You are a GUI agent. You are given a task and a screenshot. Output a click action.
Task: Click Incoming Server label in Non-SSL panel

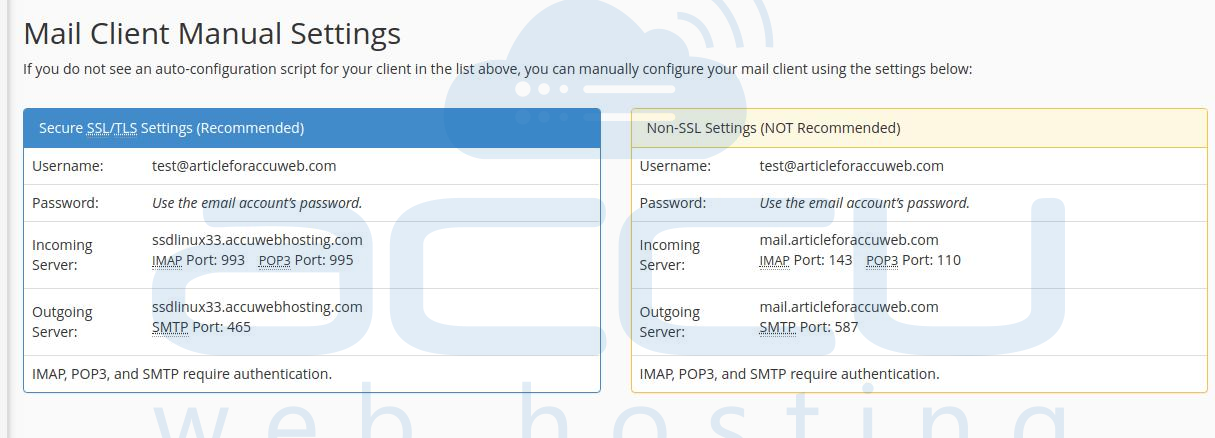[670, 255]
